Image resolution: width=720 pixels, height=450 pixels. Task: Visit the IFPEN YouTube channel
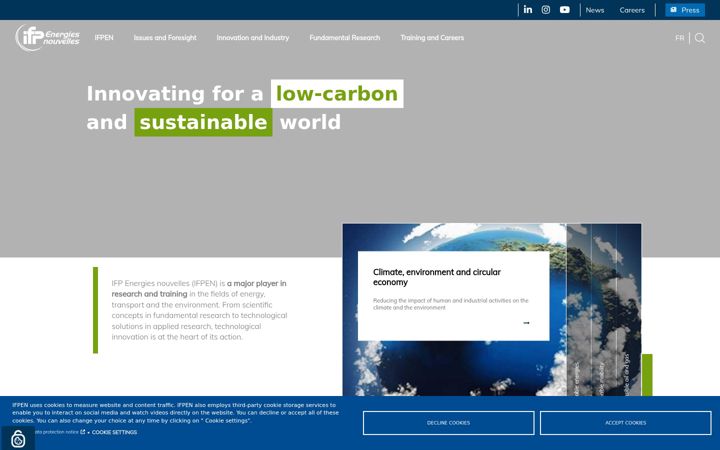[565, 10]
